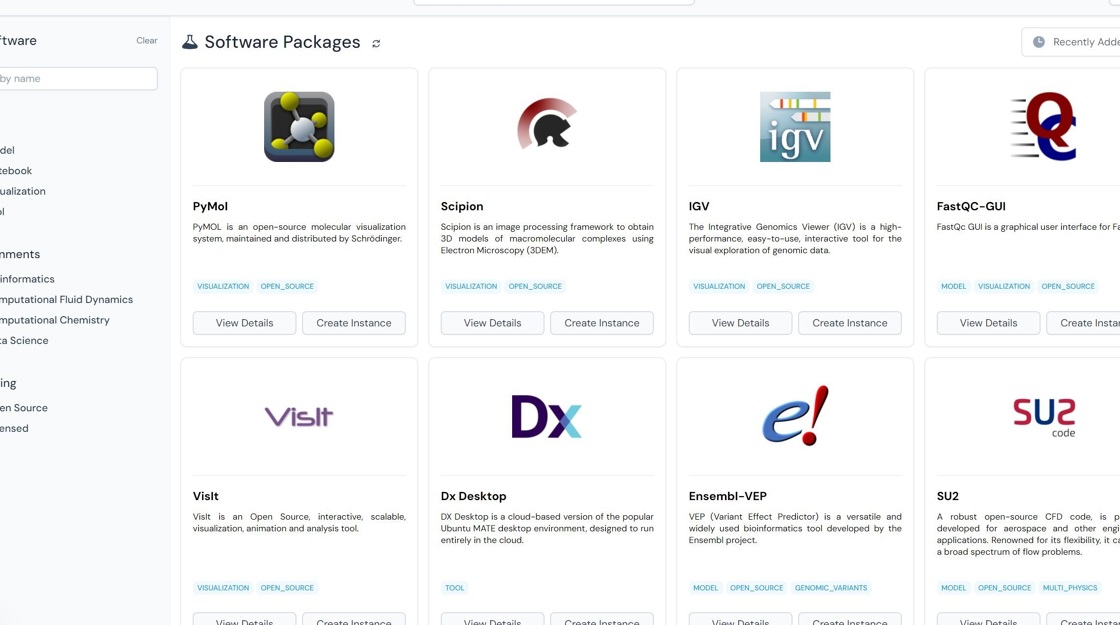
Task: Click the VISUALIZATION tag on VisIt card
Action: (223, 588)
